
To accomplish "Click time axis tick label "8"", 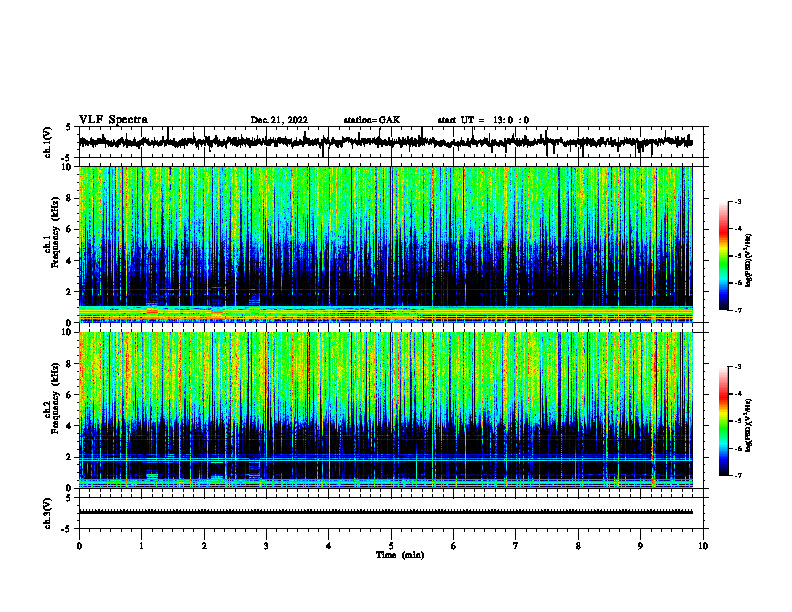I will [x=578, y=546].
